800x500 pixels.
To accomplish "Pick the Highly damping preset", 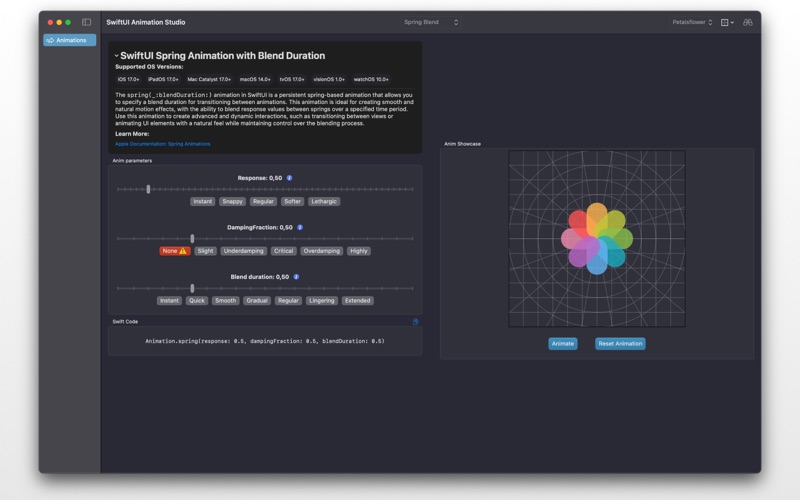I will pos(359,251).
